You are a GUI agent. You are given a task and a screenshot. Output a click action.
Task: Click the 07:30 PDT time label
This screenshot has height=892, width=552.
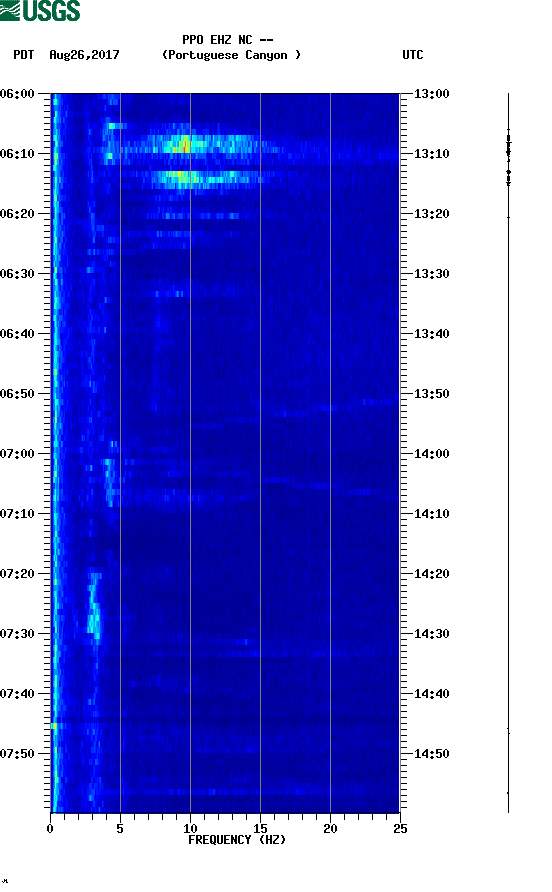tap(17, 634)
